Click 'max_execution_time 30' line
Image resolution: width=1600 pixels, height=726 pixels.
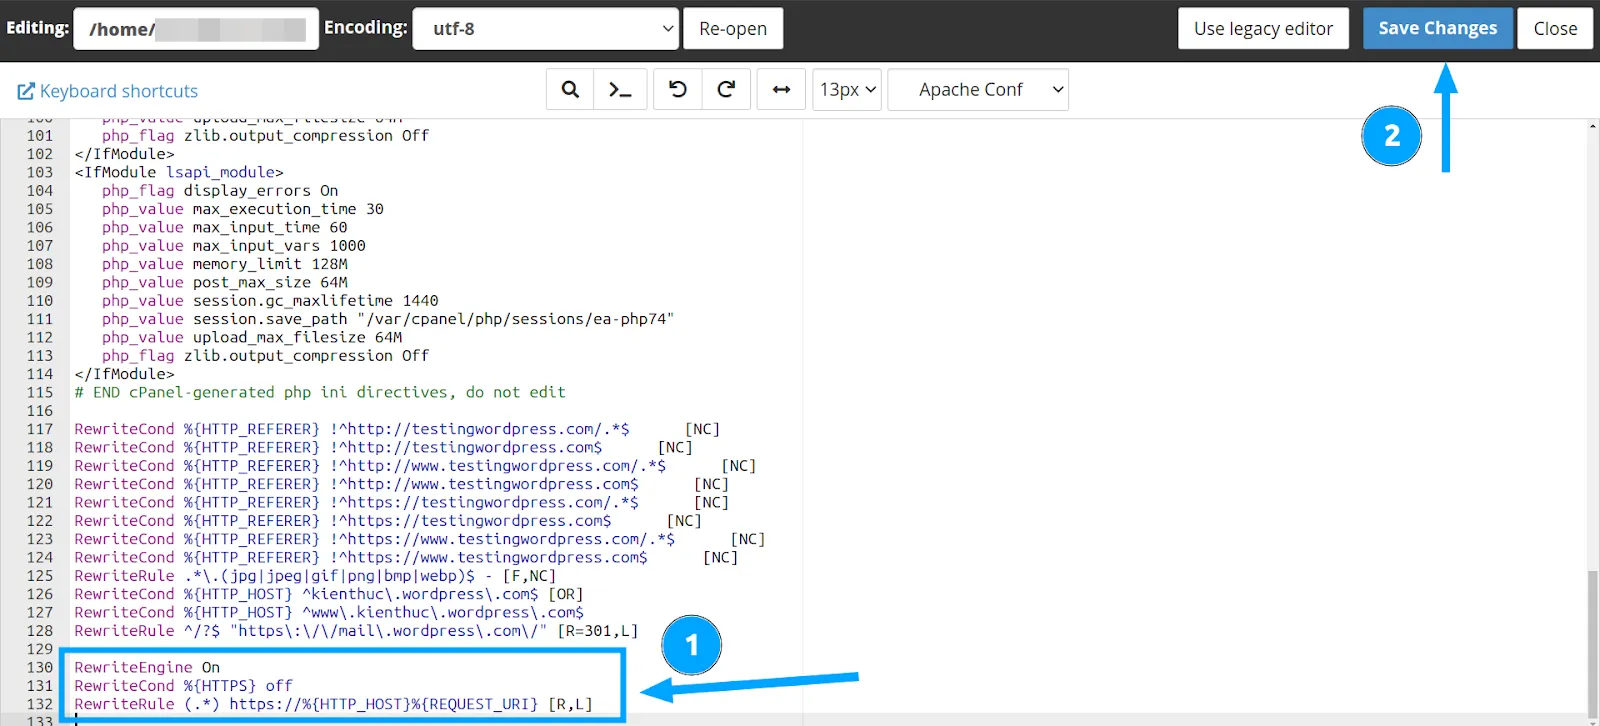tap(243, 209)
